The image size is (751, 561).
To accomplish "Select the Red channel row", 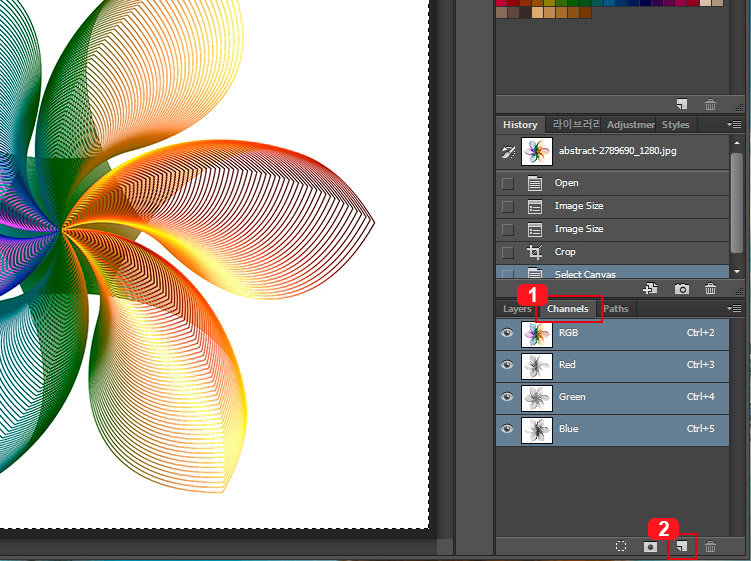I will 613,366.
